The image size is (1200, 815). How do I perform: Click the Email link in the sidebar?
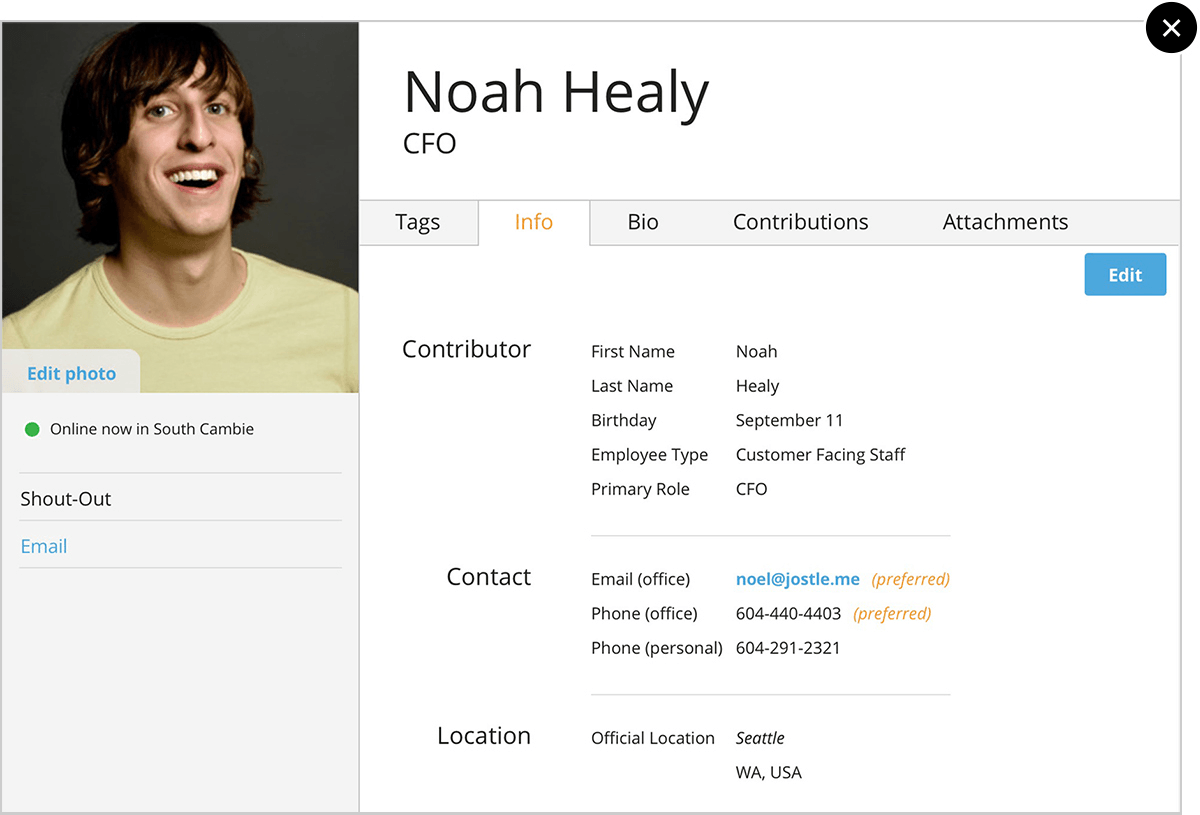(44, 546)
